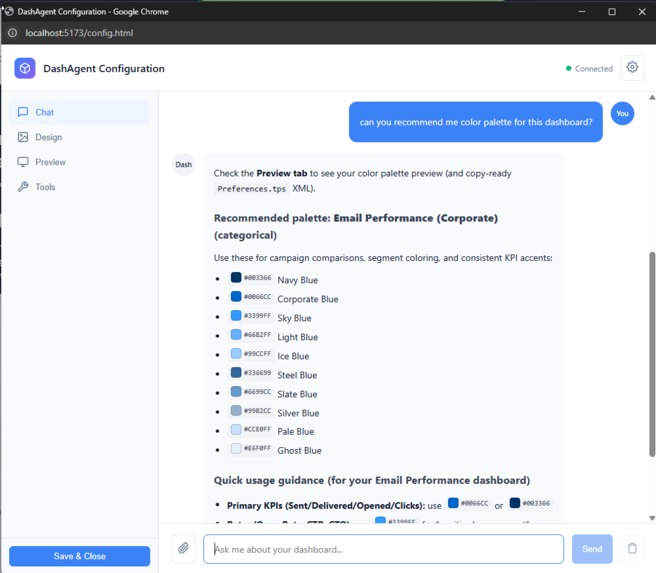Minimize the Chrome window
Viewport: 656px width, 573px height.
[582, 12]
